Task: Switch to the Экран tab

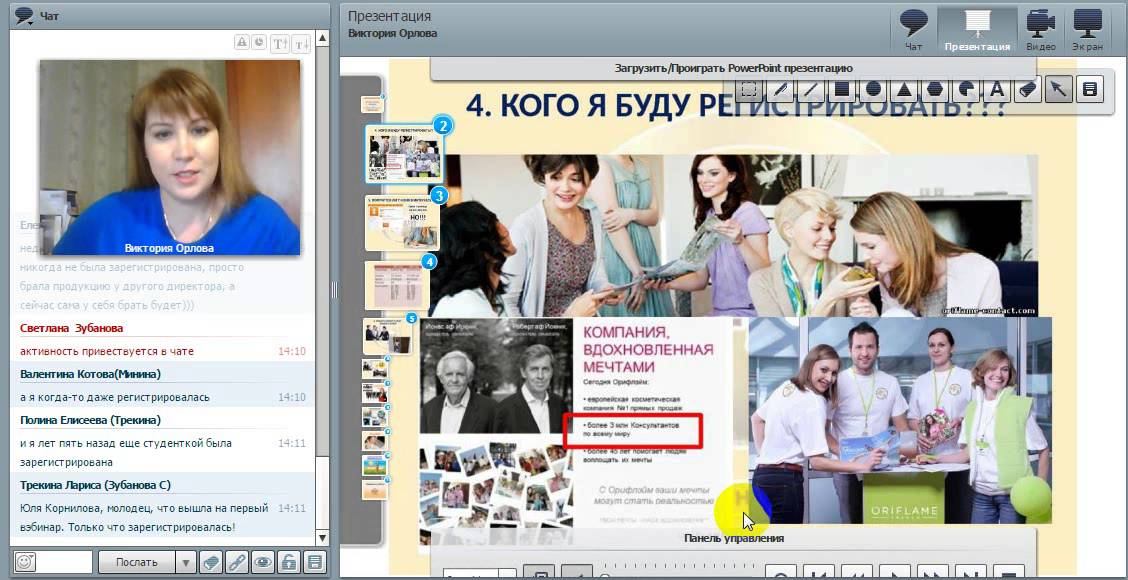Action: pyautogui.click(x=1087, y=30)
